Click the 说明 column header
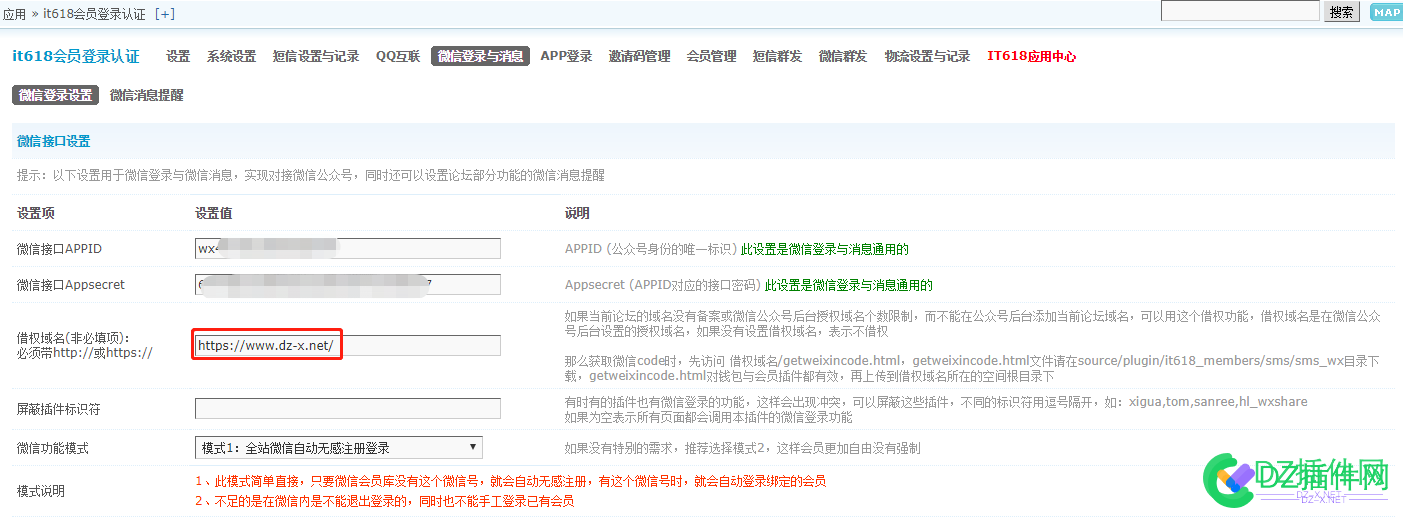1403x518 pixels. pos(577,213)
